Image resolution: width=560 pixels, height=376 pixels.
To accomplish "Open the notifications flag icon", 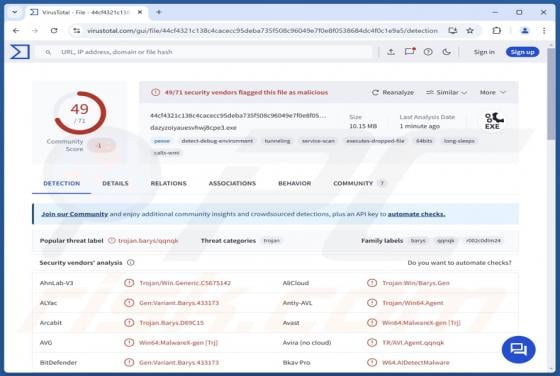I will tap(409, 52).
